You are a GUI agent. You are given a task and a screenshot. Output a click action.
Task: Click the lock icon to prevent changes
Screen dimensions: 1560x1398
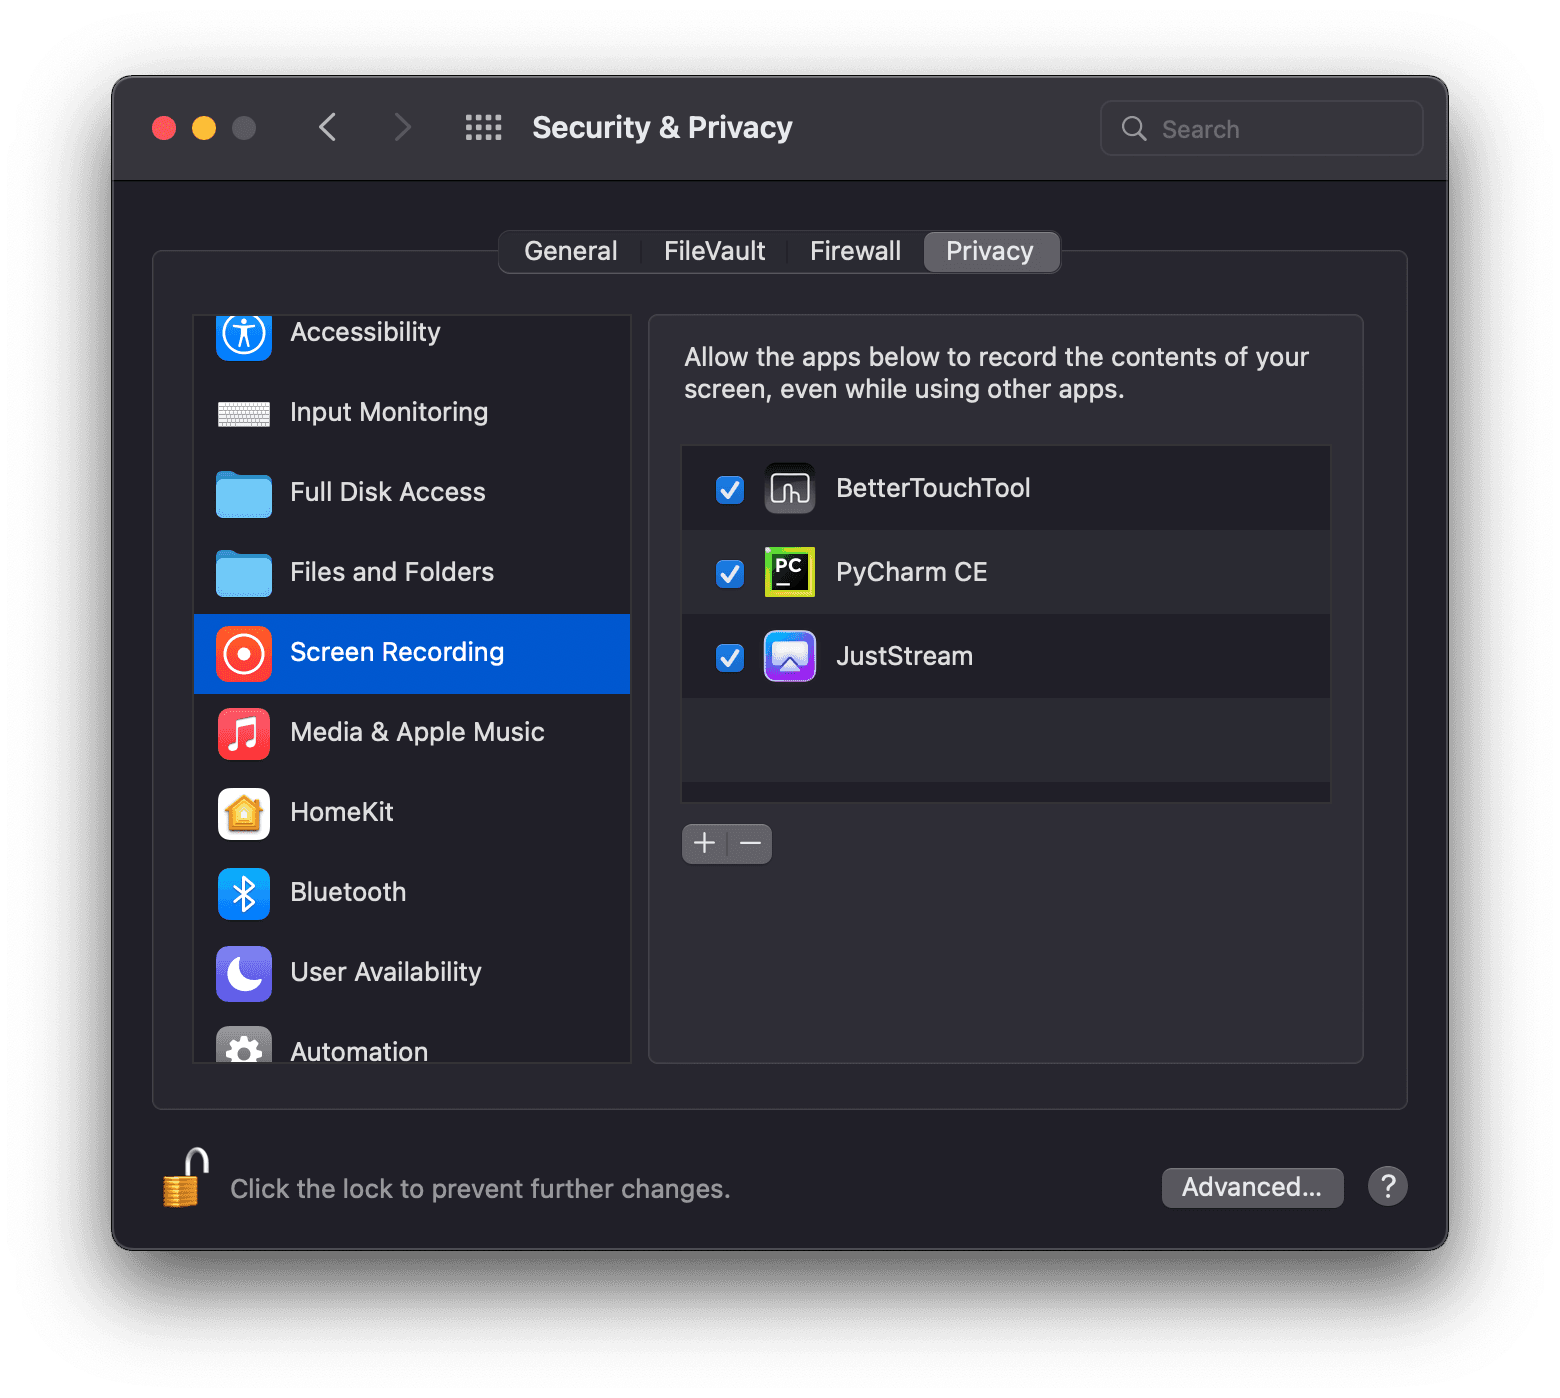(186, 1178)
